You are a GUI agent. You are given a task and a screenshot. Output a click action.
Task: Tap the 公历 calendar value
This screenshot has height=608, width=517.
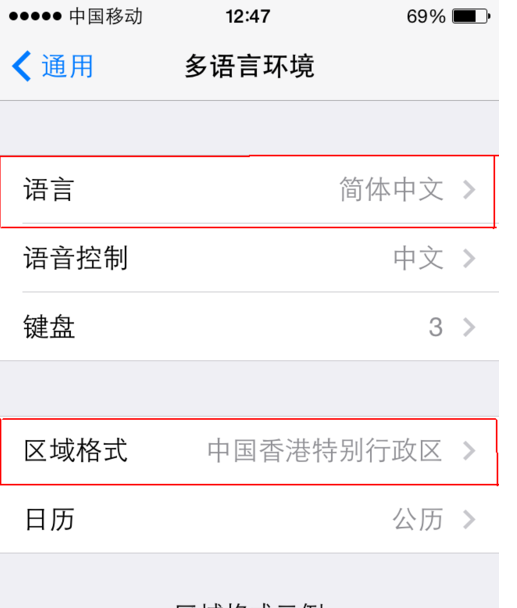tap(418, 519)
